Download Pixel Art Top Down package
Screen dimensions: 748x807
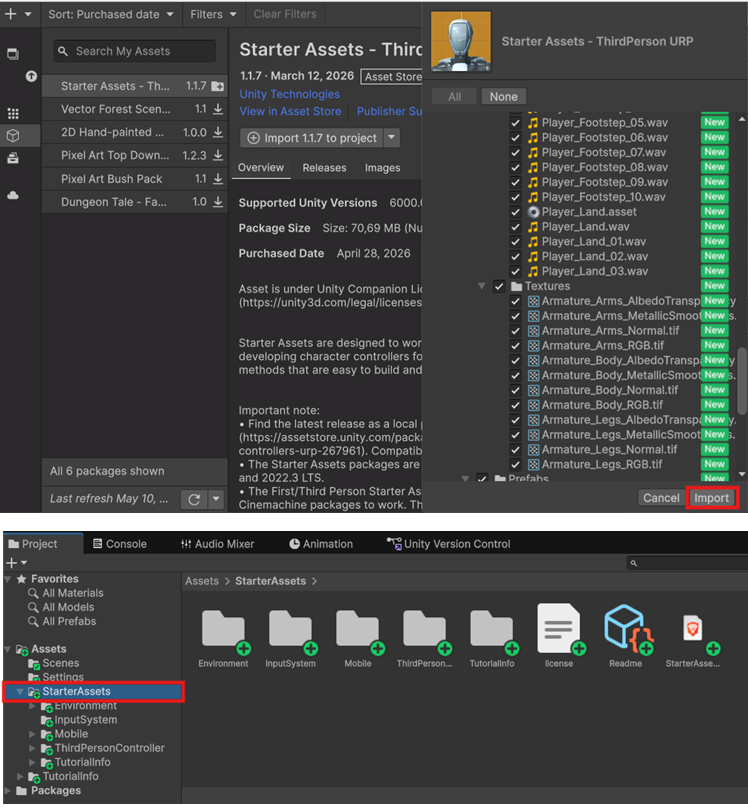[218, 155]
